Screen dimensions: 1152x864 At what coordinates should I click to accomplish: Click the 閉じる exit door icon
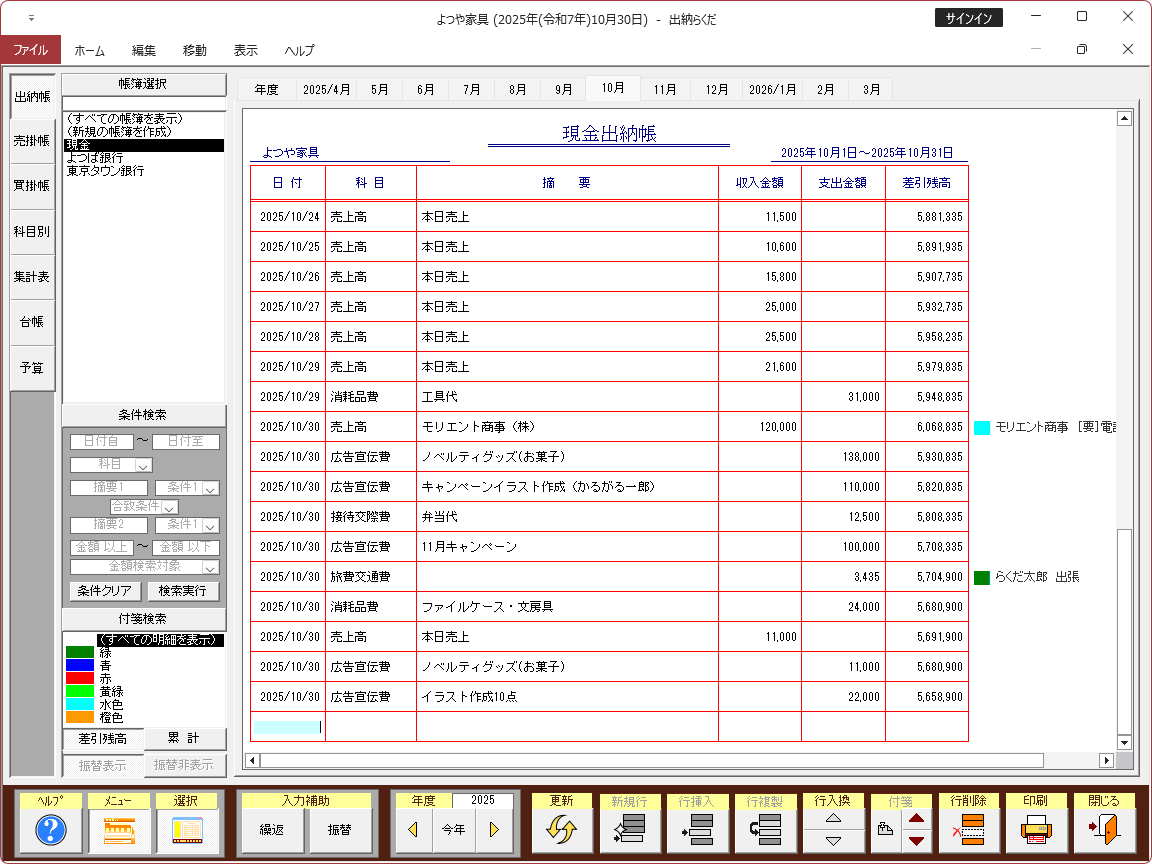tap(1104, 830)
